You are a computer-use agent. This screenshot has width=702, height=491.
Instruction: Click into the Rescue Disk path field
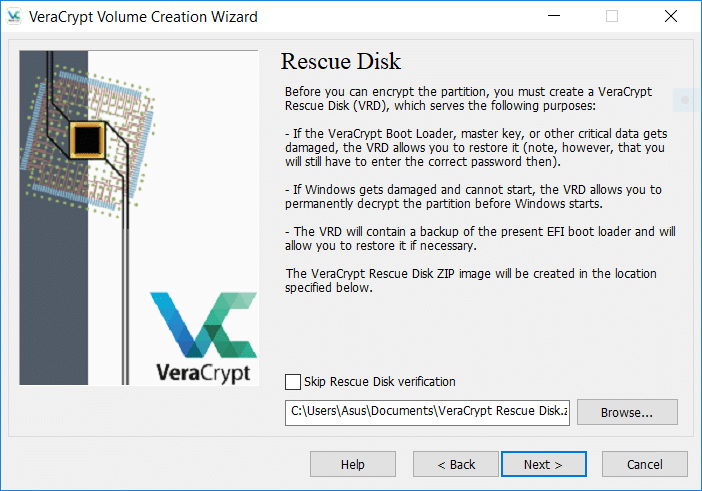[427, 413]
